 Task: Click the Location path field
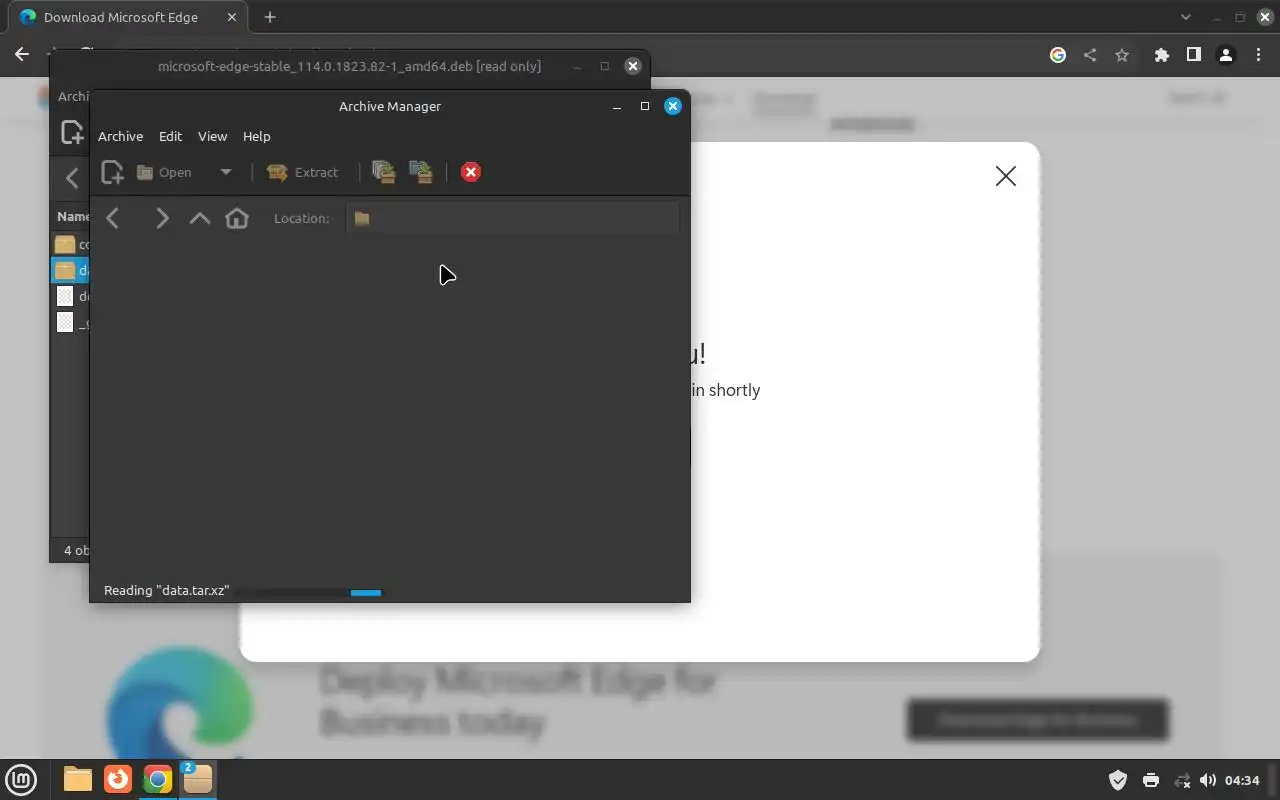512,218
